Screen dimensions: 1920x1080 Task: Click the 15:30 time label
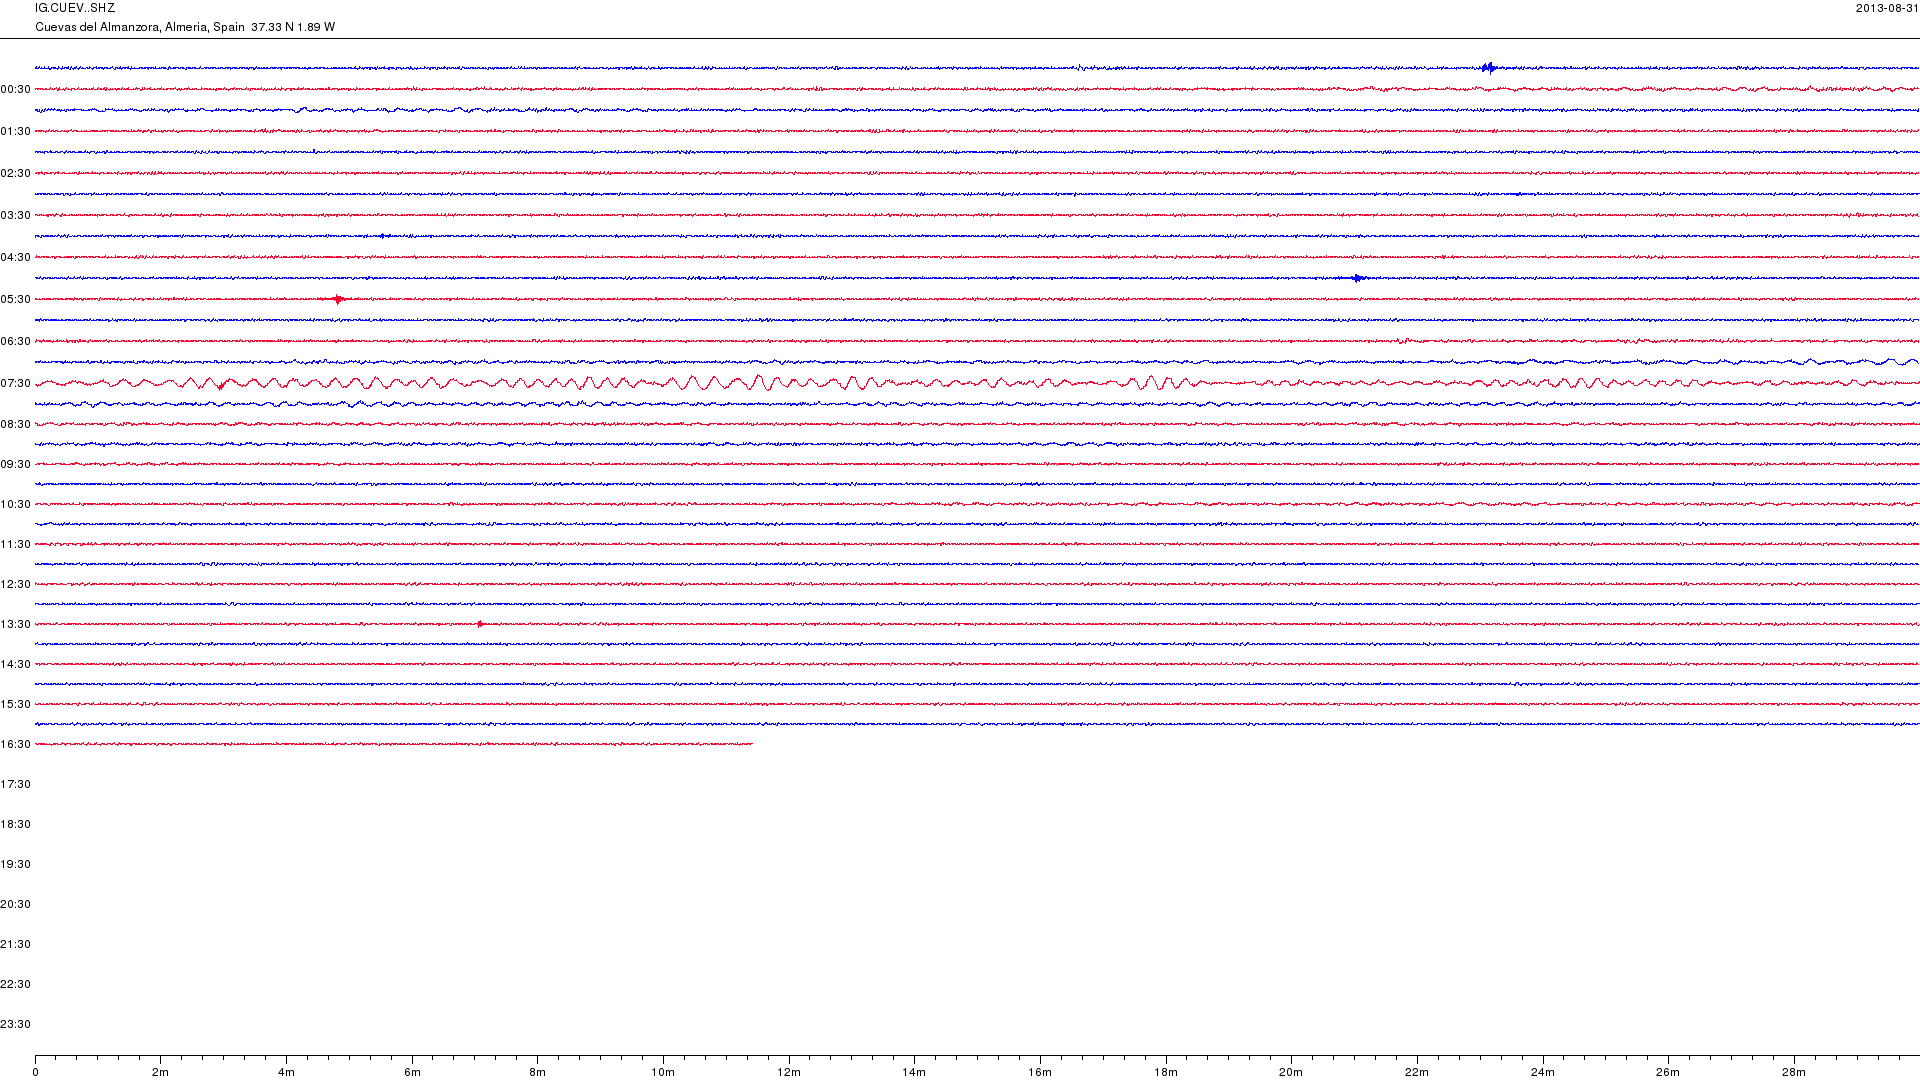click(16, 705)
